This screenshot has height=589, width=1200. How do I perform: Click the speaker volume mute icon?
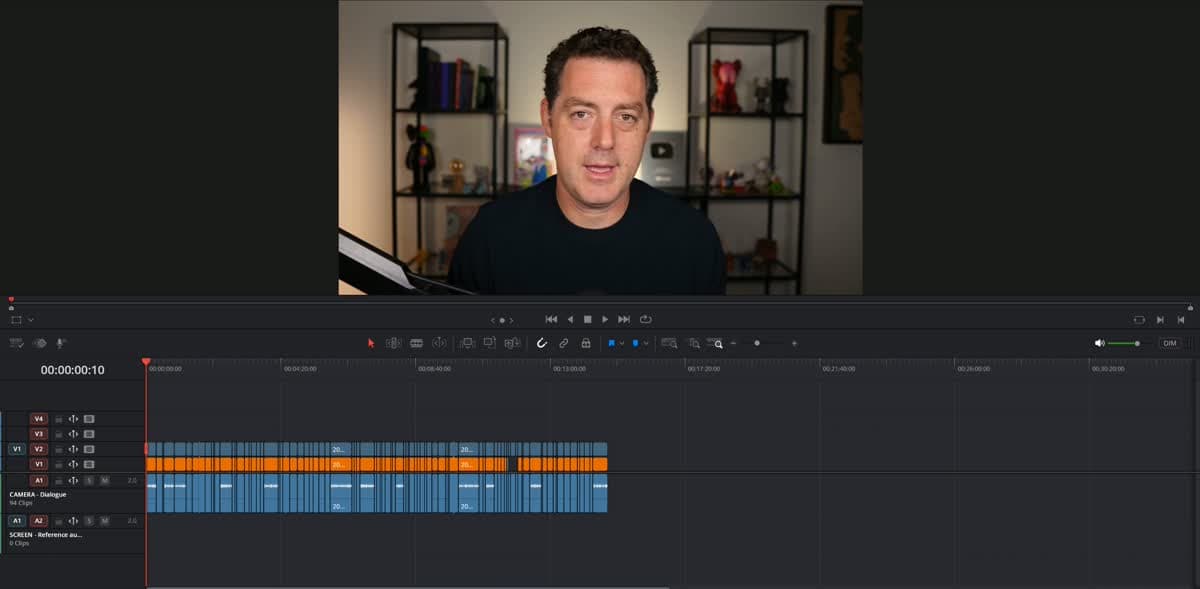pyautogui.click(x=1100, y=343)
